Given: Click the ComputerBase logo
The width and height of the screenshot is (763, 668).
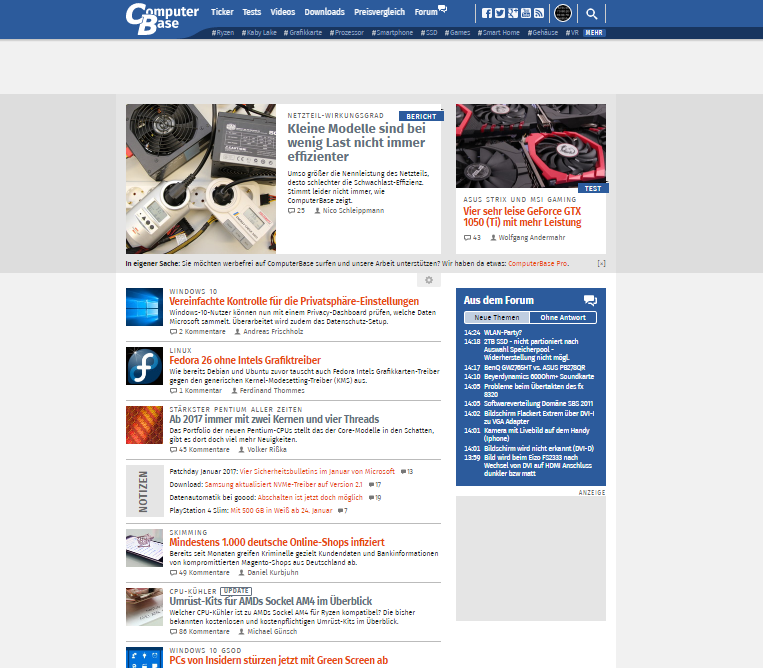Looking at the screenshot, I should [x=162, y=18].
